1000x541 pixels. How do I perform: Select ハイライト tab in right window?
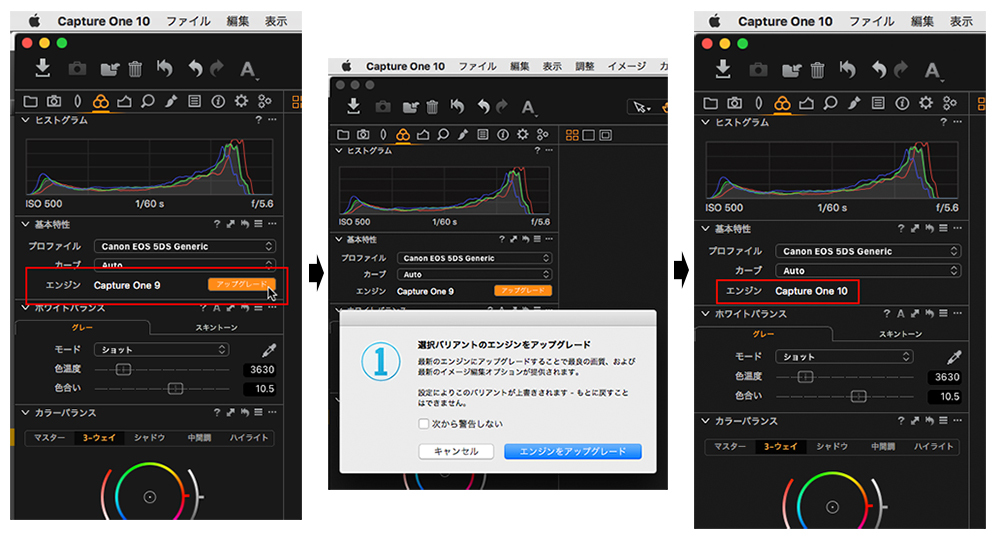[x=933, y=447]
